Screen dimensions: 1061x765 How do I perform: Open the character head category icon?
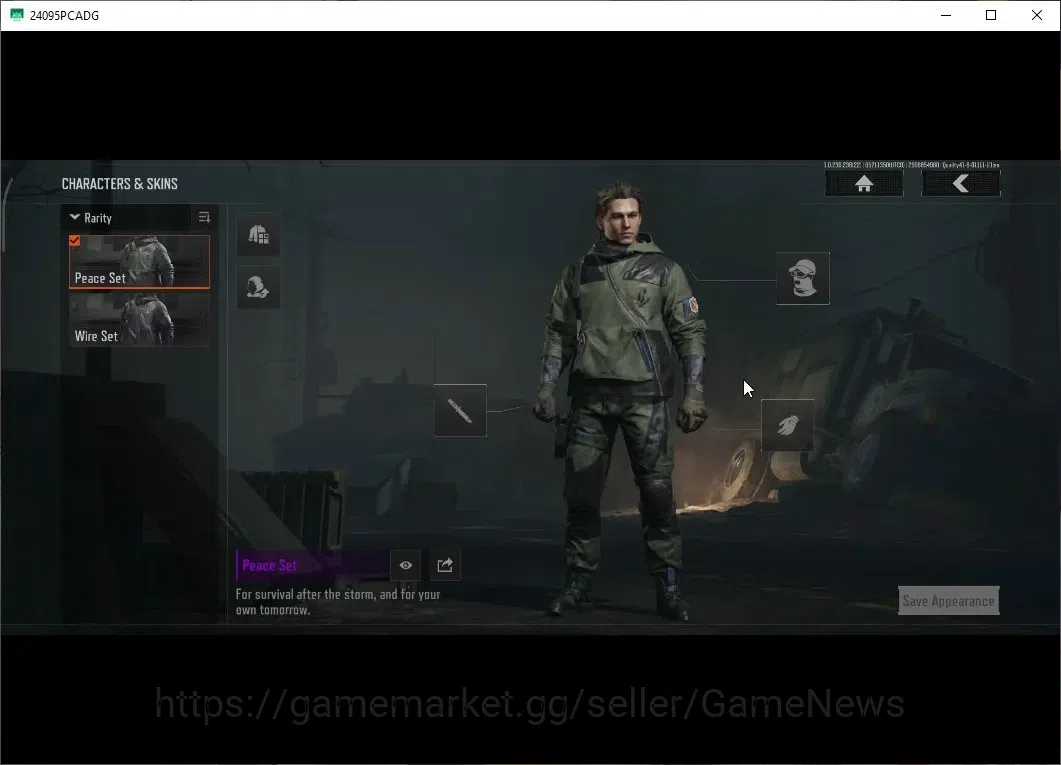point(258,287)
